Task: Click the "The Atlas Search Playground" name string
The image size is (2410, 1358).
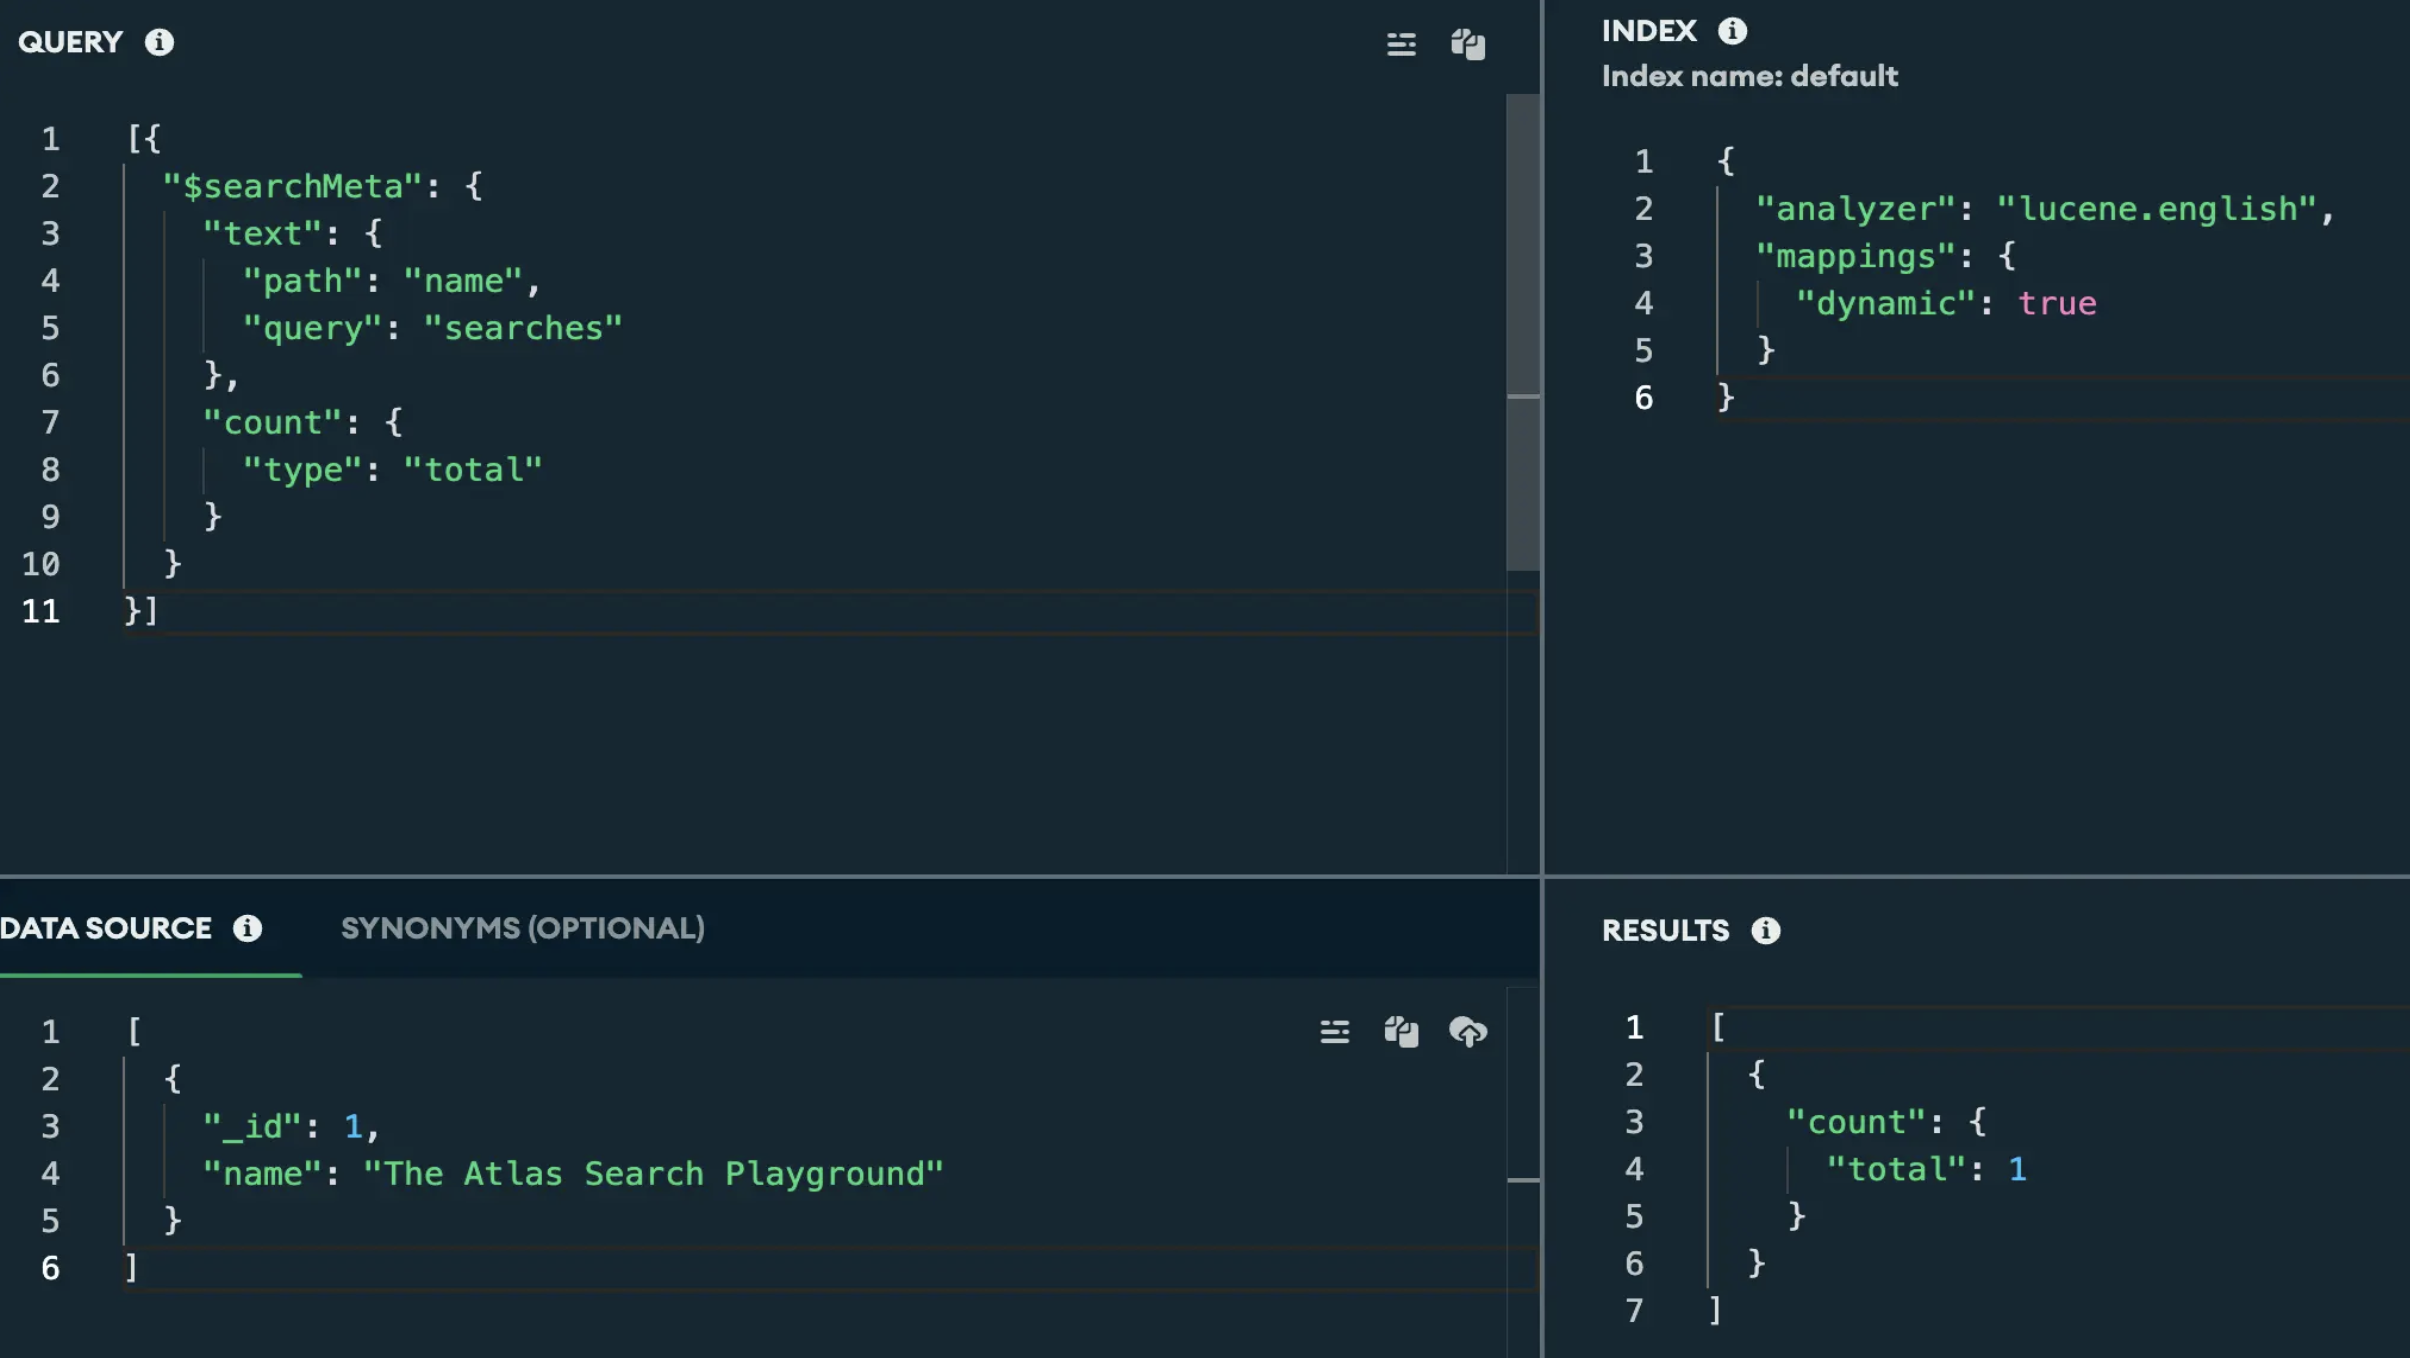Action: coord(652,1173)
